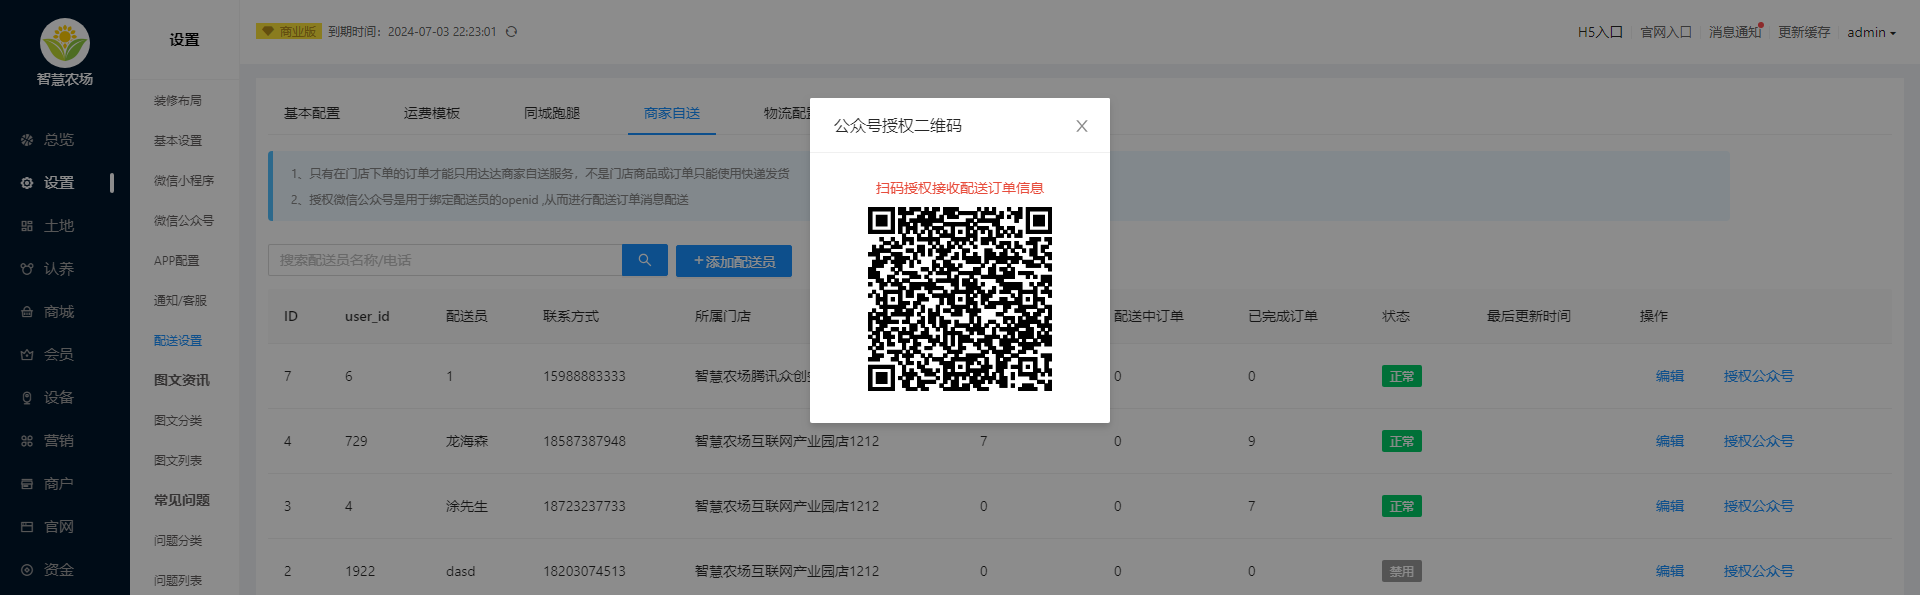
Task: Select the 商家自送 tab
Action: coord(672,113)
